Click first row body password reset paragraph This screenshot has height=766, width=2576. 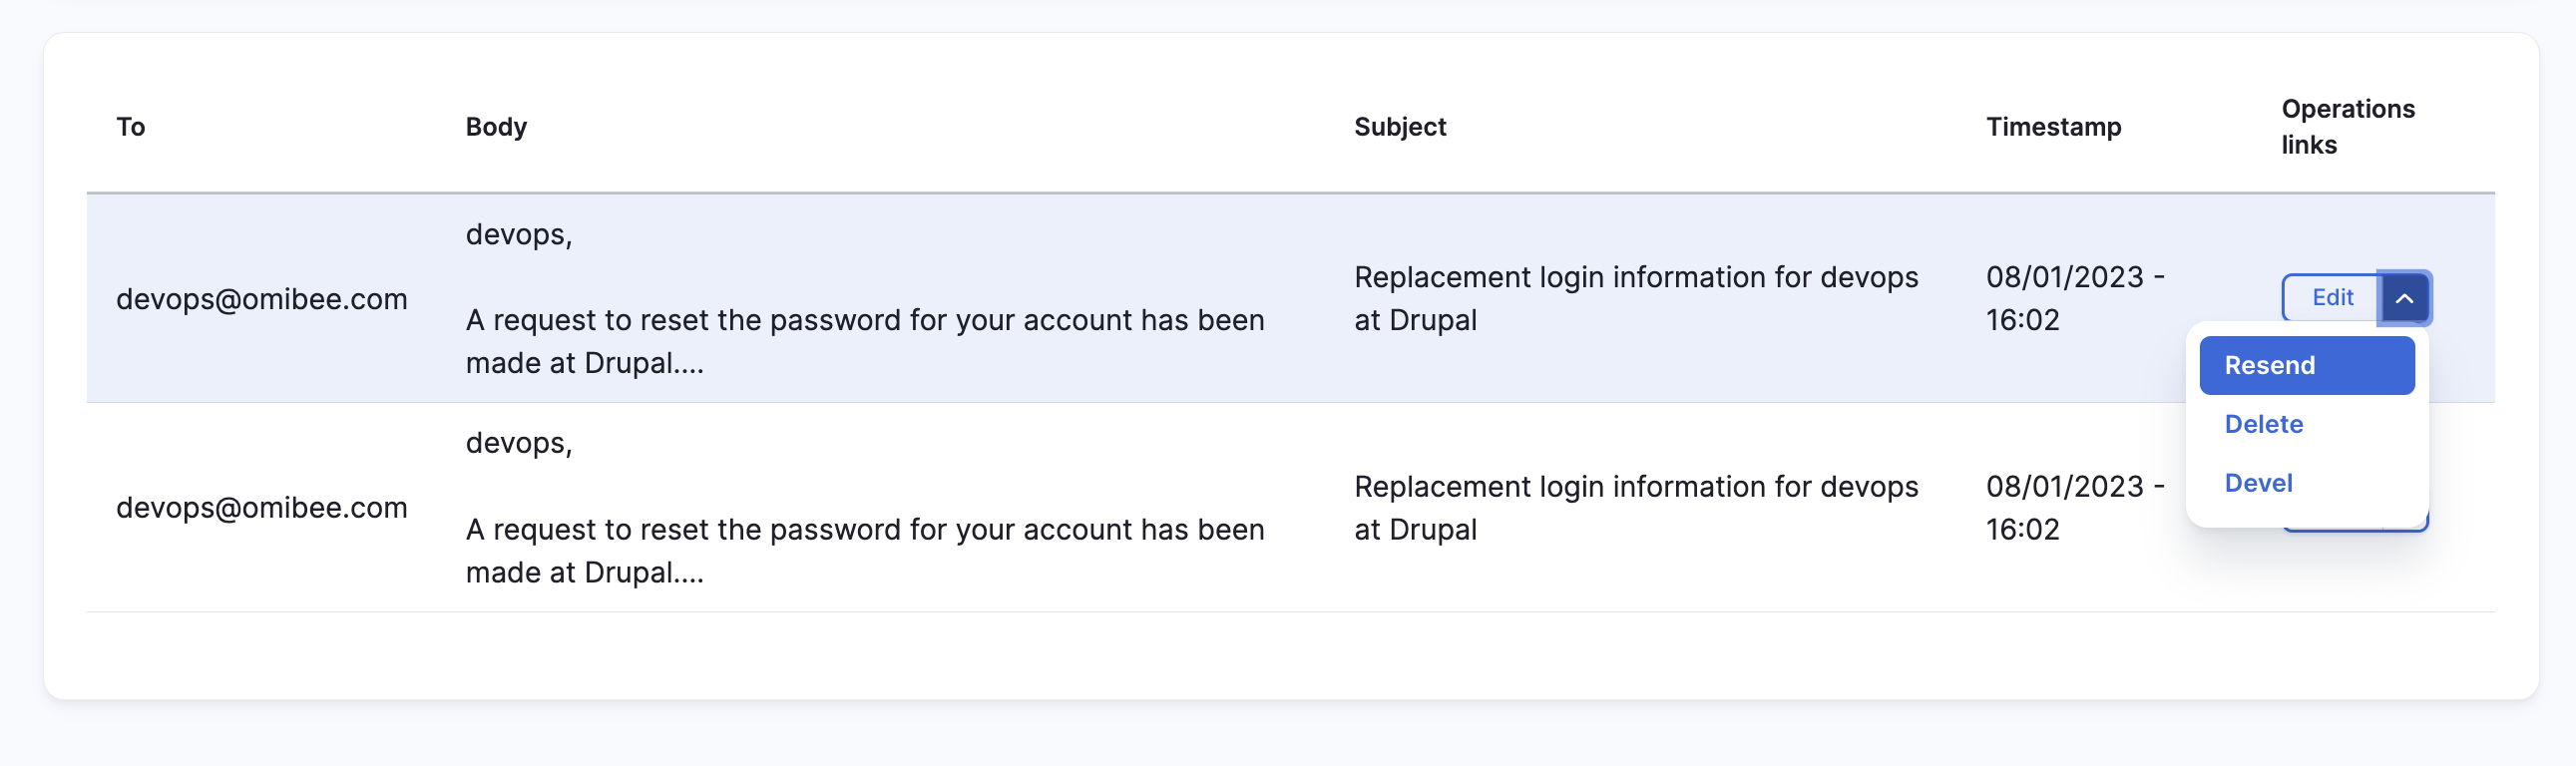pos(865,341)
